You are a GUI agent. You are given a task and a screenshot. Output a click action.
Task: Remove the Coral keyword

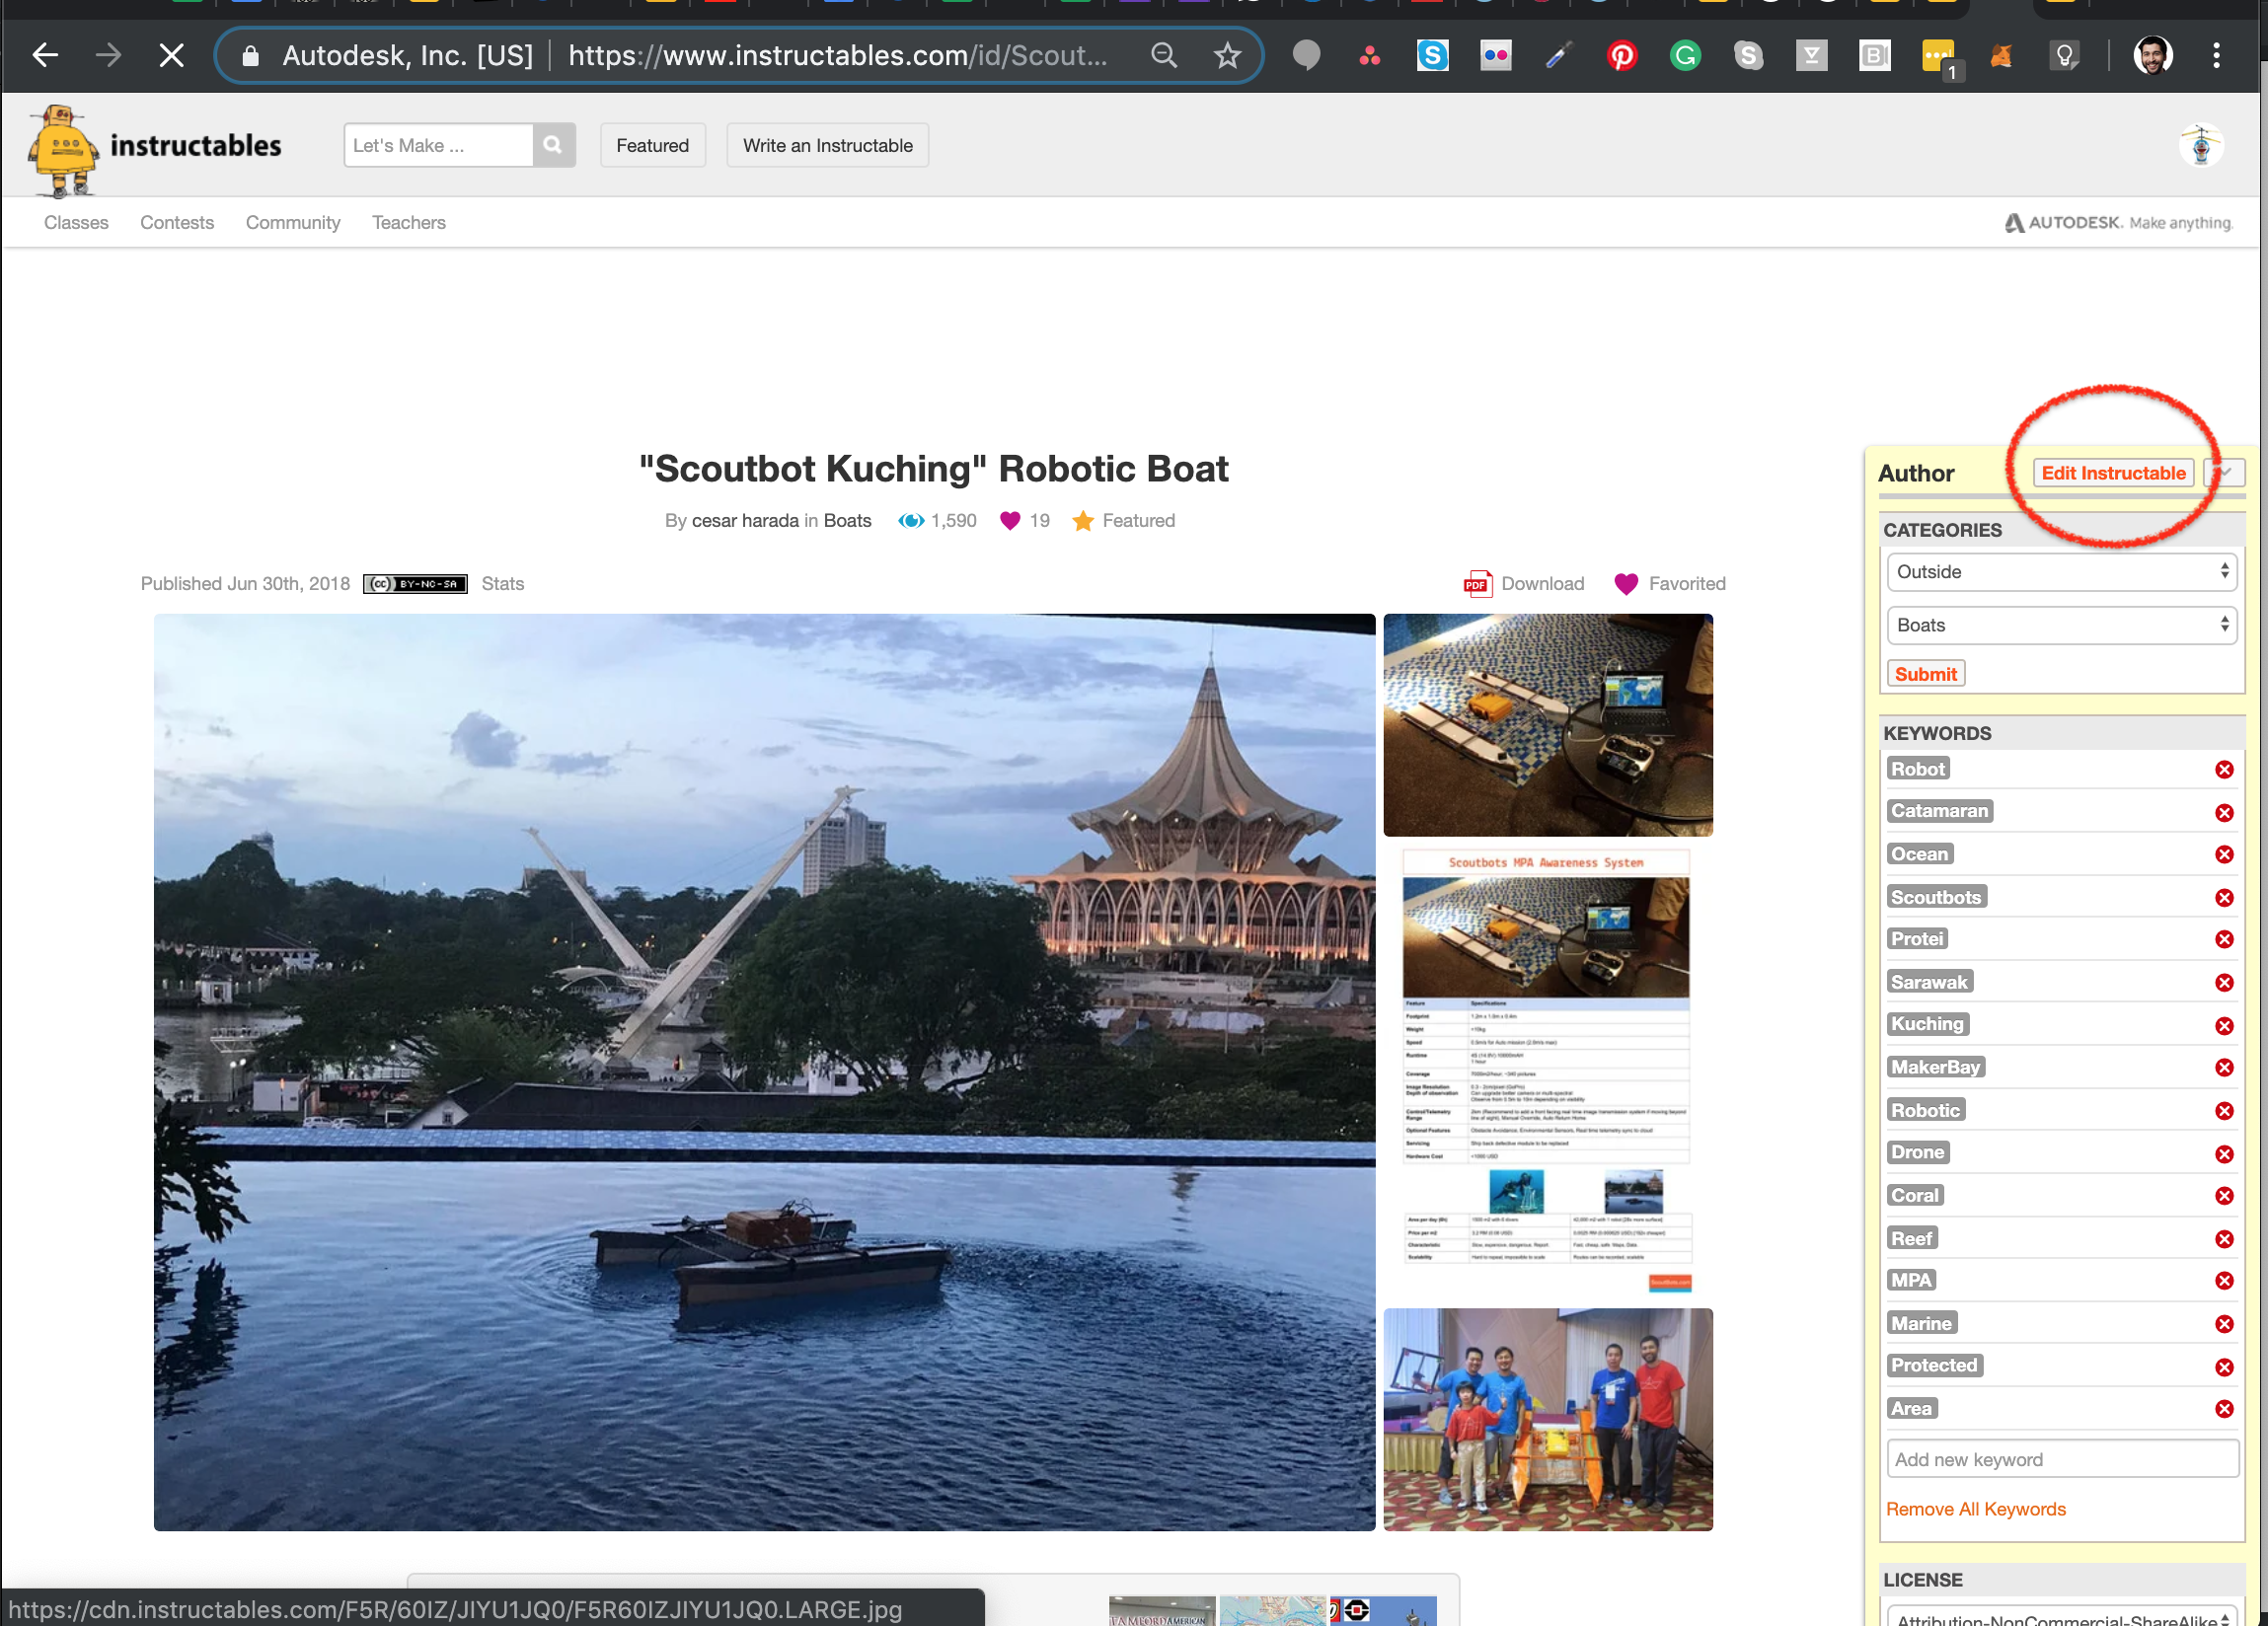click(2224, 1195)
